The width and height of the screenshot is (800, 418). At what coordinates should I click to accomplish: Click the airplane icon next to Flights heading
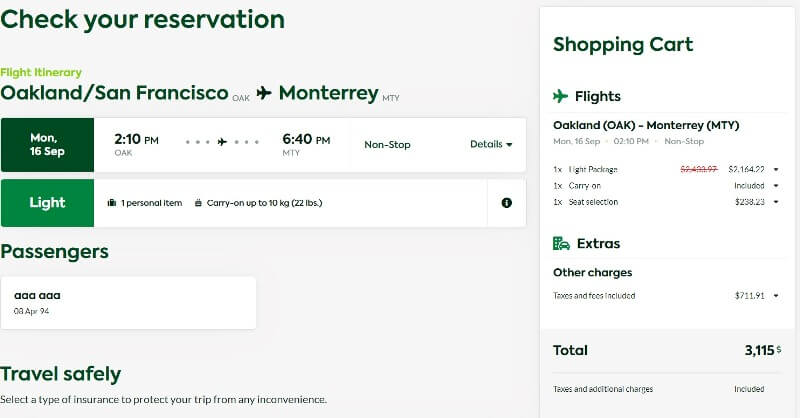[x=560, y=96]
